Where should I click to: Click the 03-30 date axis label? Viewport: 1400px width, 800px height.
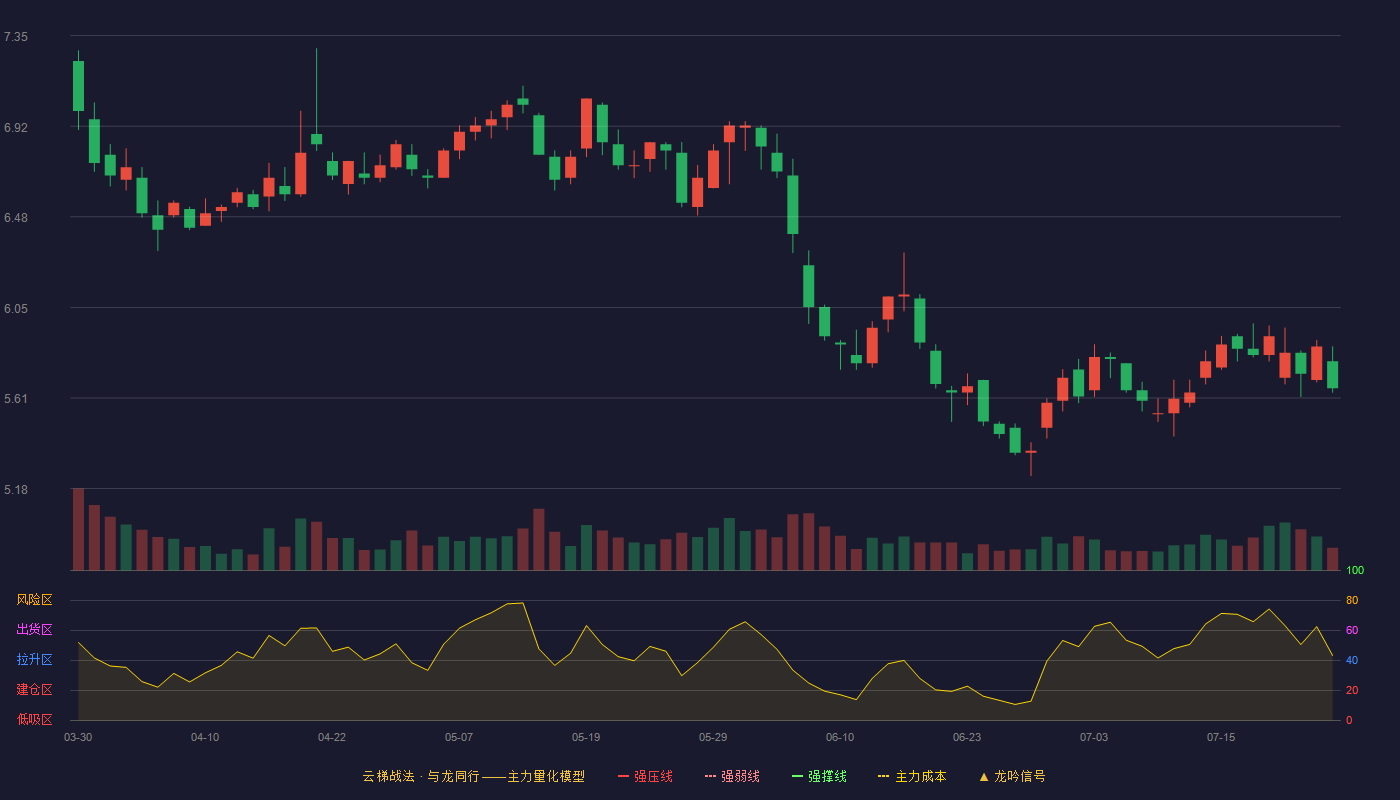(78, 737)
